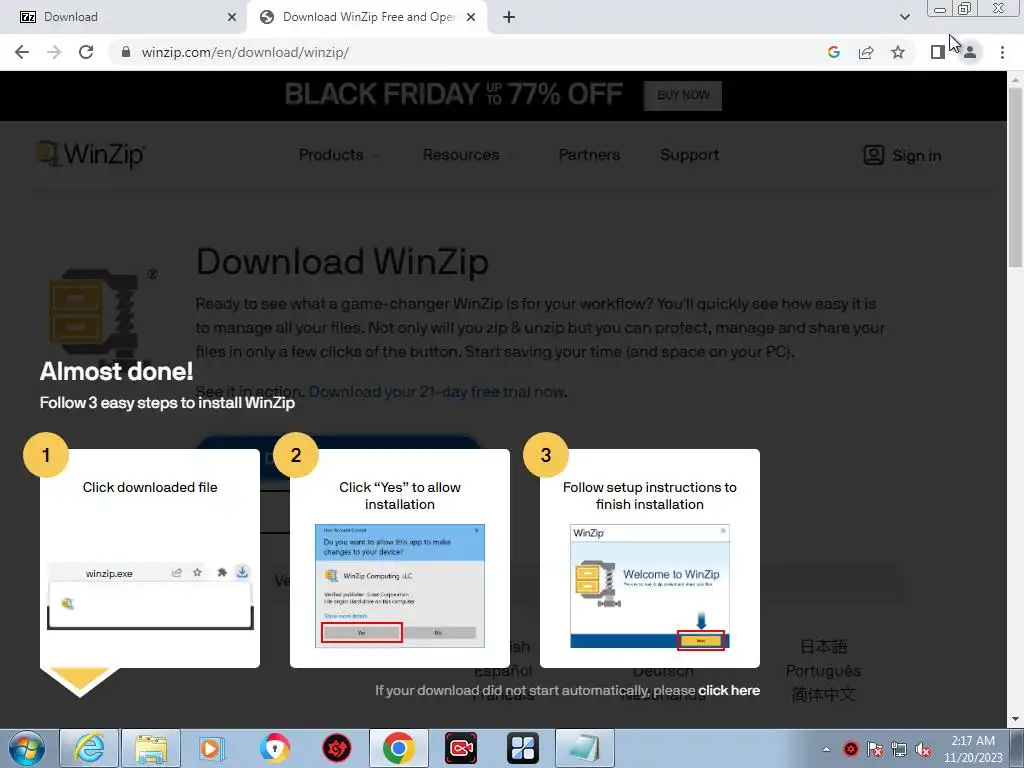Screen dimensions: 1024x768
Task: Close the 7-Zip Download tab
Action: 232,17
